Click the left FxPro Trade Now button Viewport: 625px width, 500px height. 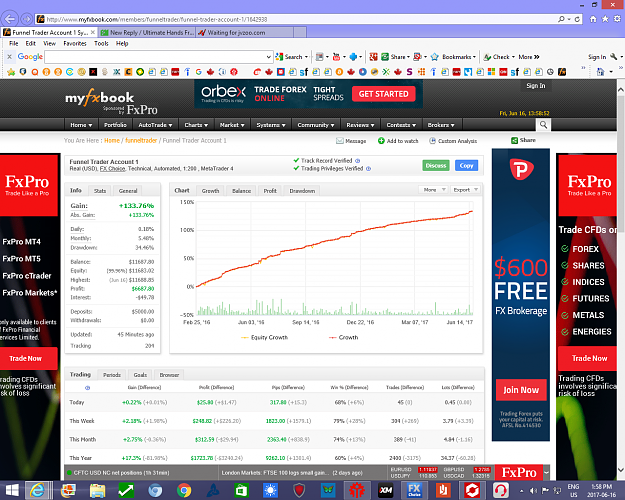[x=28, y=358]
